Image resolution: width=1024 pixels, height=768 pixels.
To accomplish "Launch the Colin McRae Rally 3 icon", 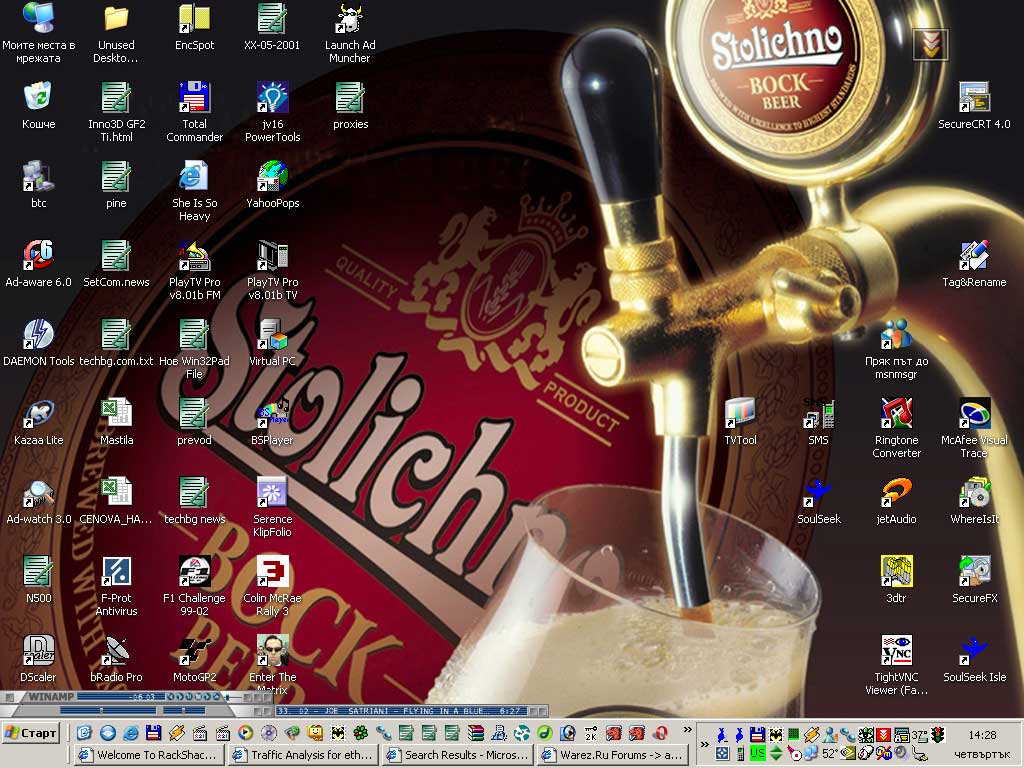I will tap(272, 572).
